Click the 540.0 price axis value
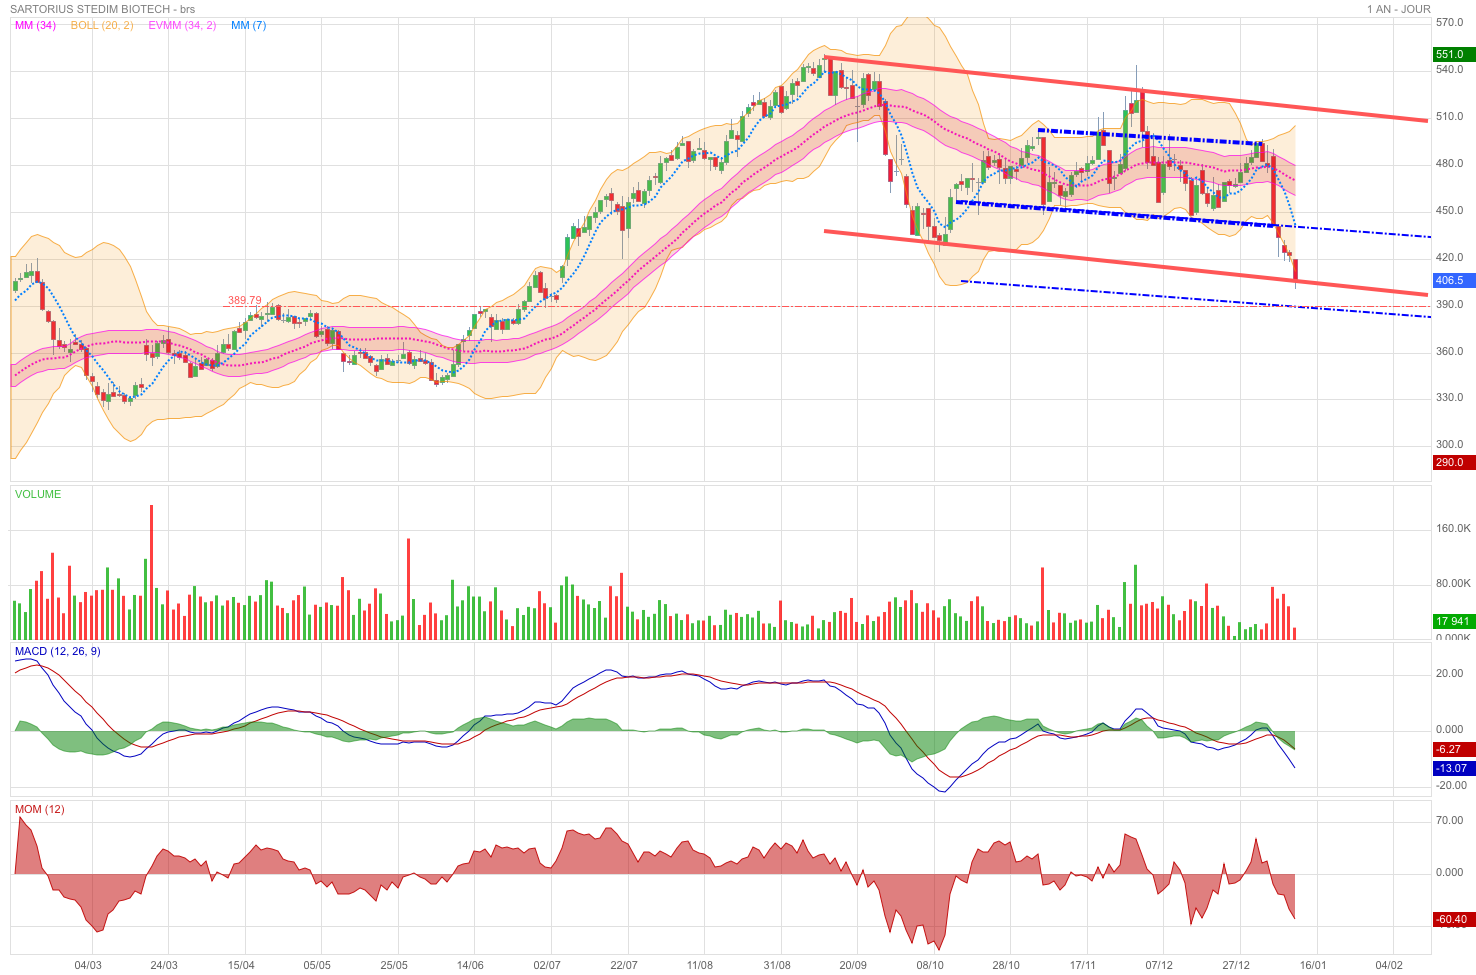The height and width of the screenshot is (975, 1476). pyautogui.click(x=1450, y=69)
